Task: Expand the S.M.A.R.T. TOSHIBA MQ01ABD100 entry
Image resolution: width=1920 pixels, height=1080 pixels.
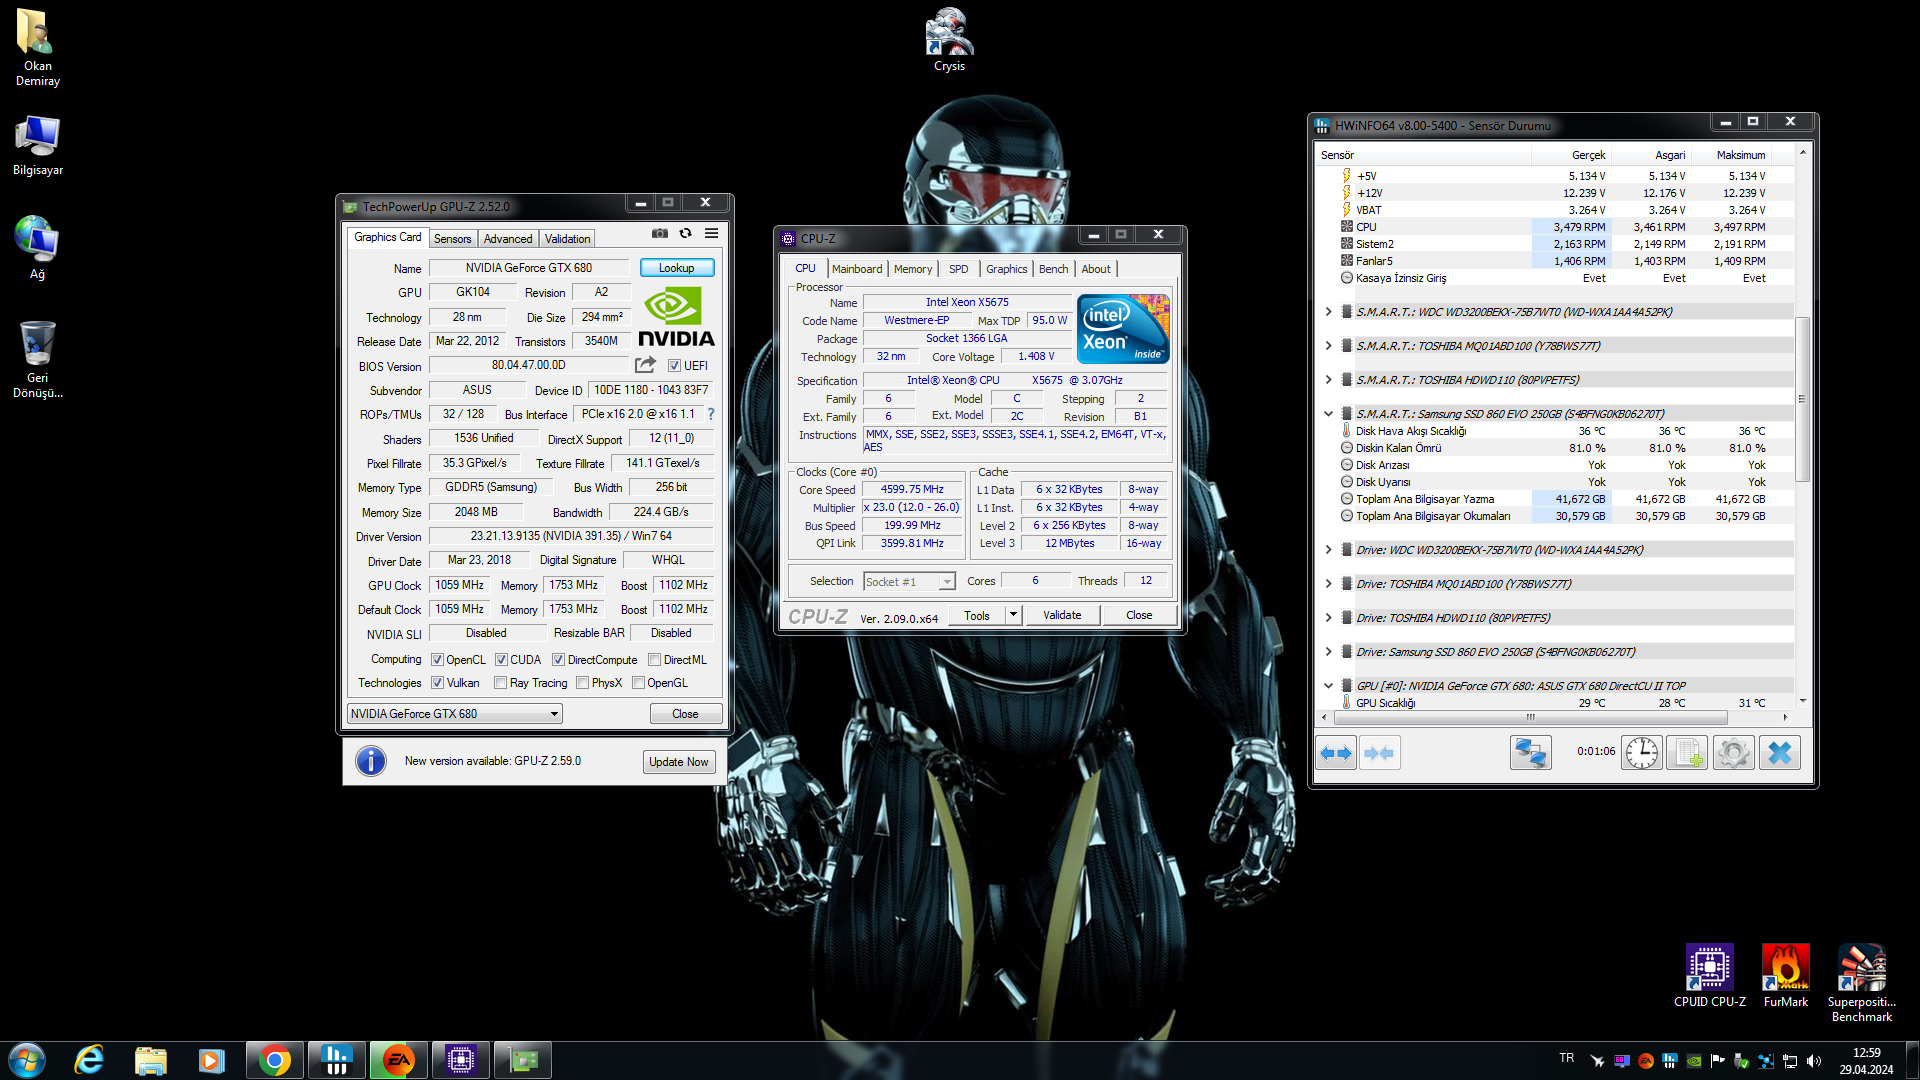Action: pos(1328,346)
